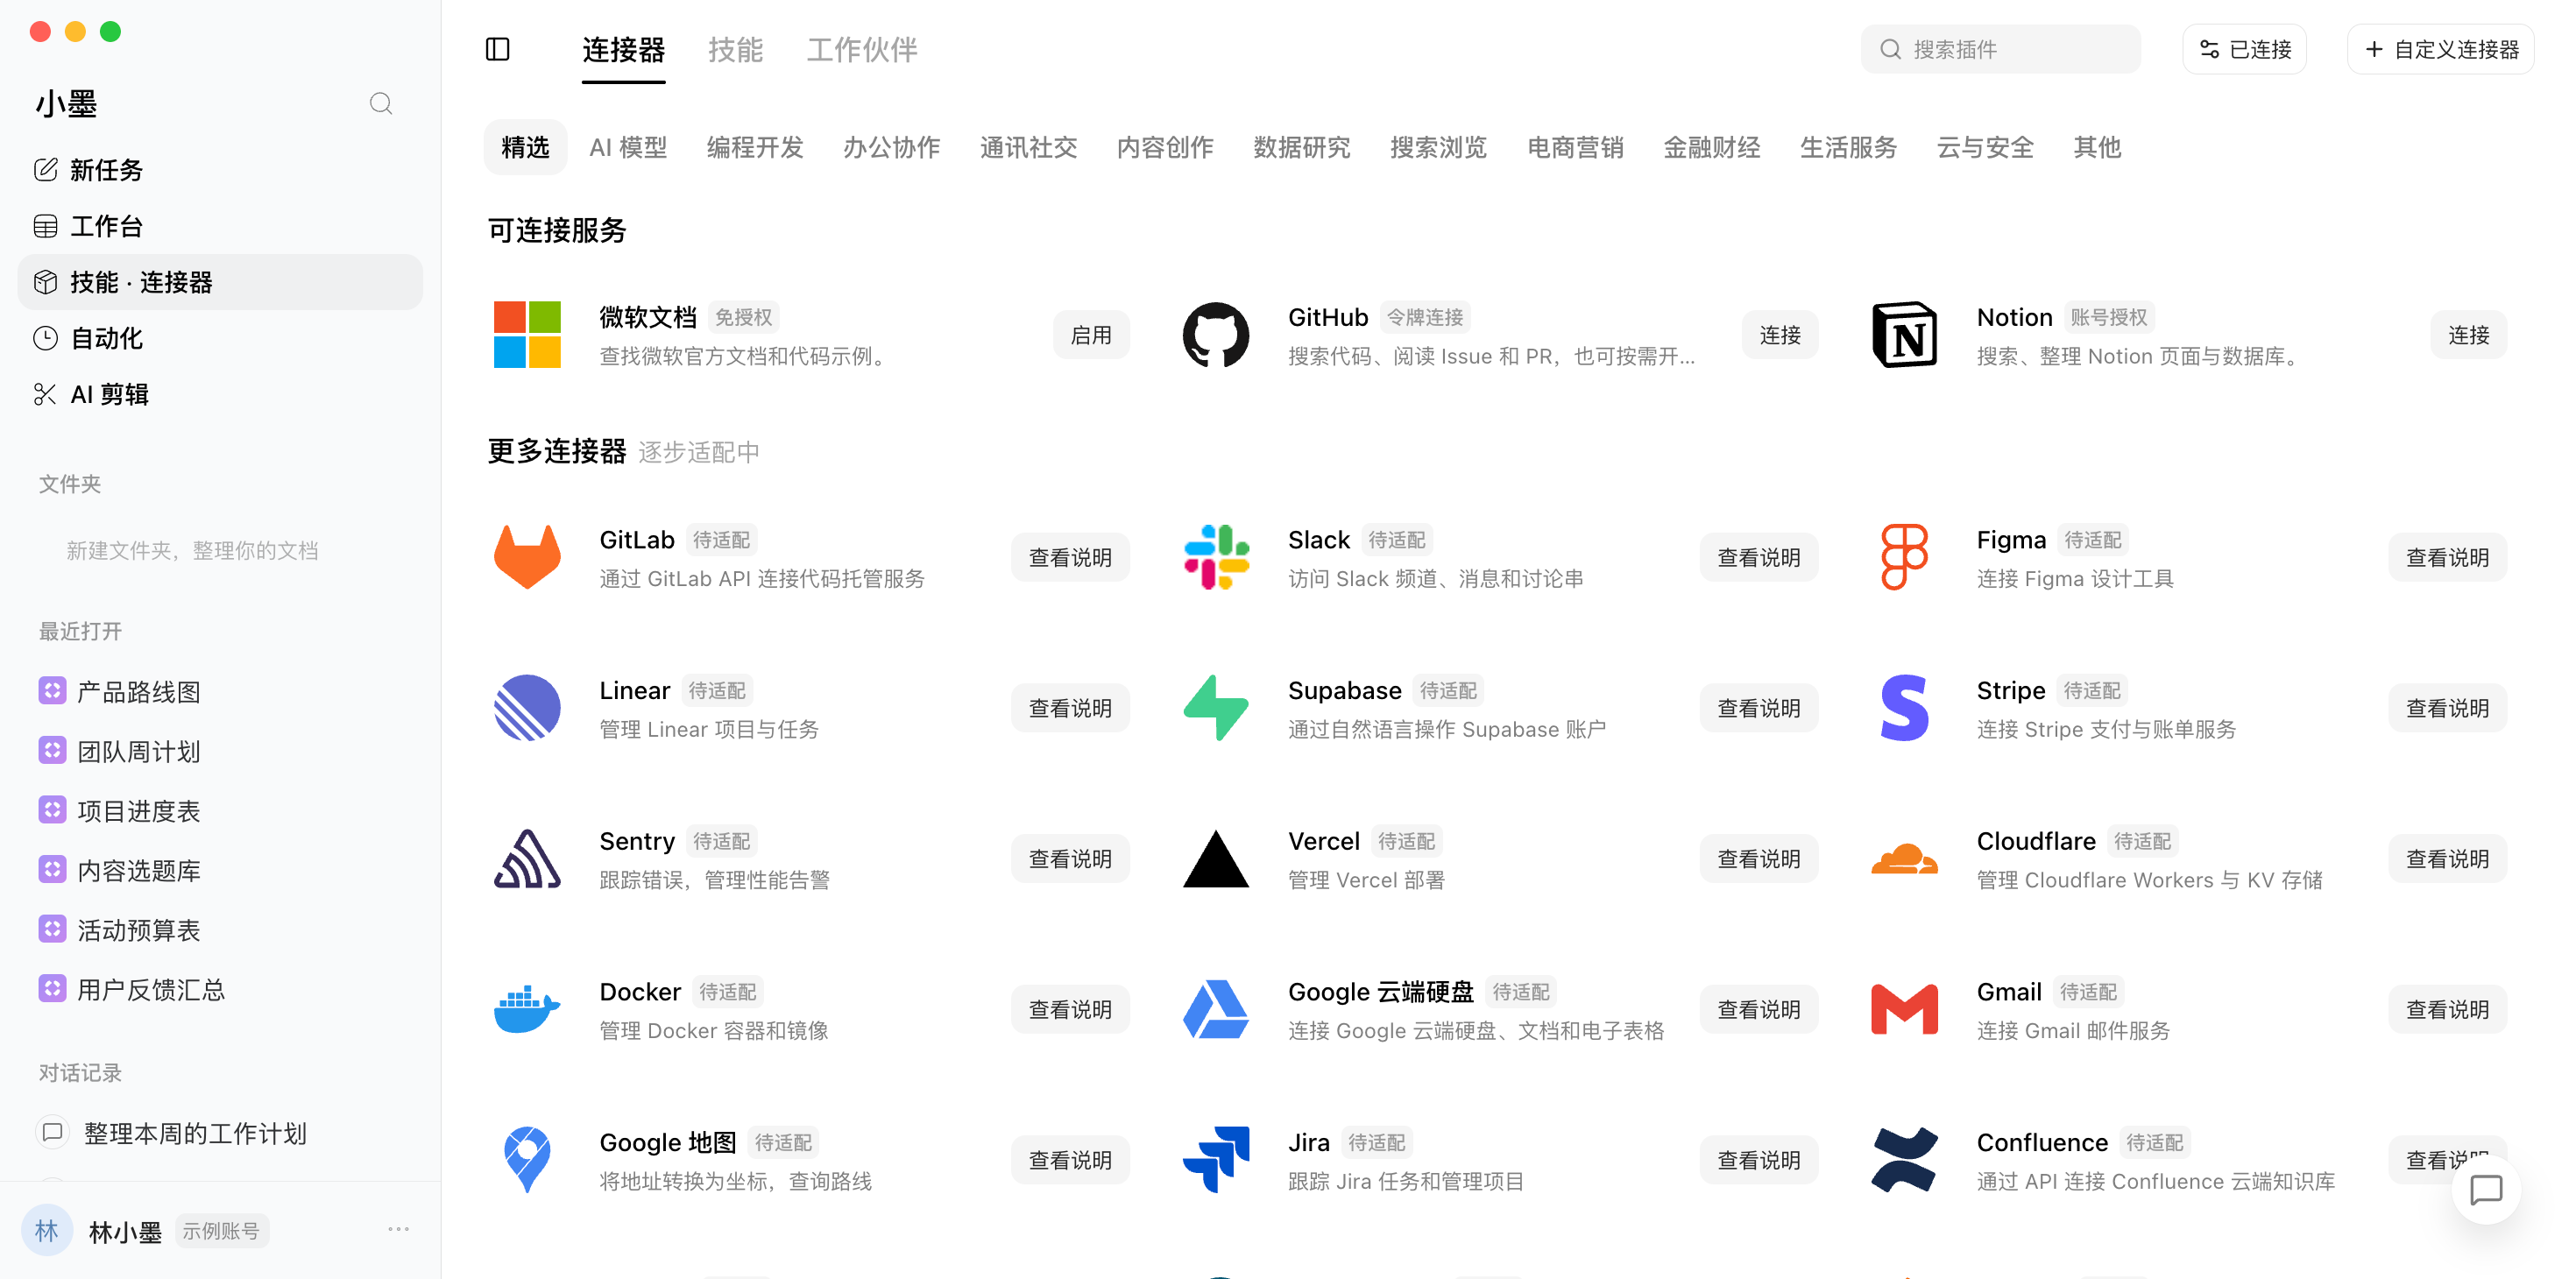Click the Jira logo icon
Screen dimensions: 2576x1279
click(x=1215, y=1160)
